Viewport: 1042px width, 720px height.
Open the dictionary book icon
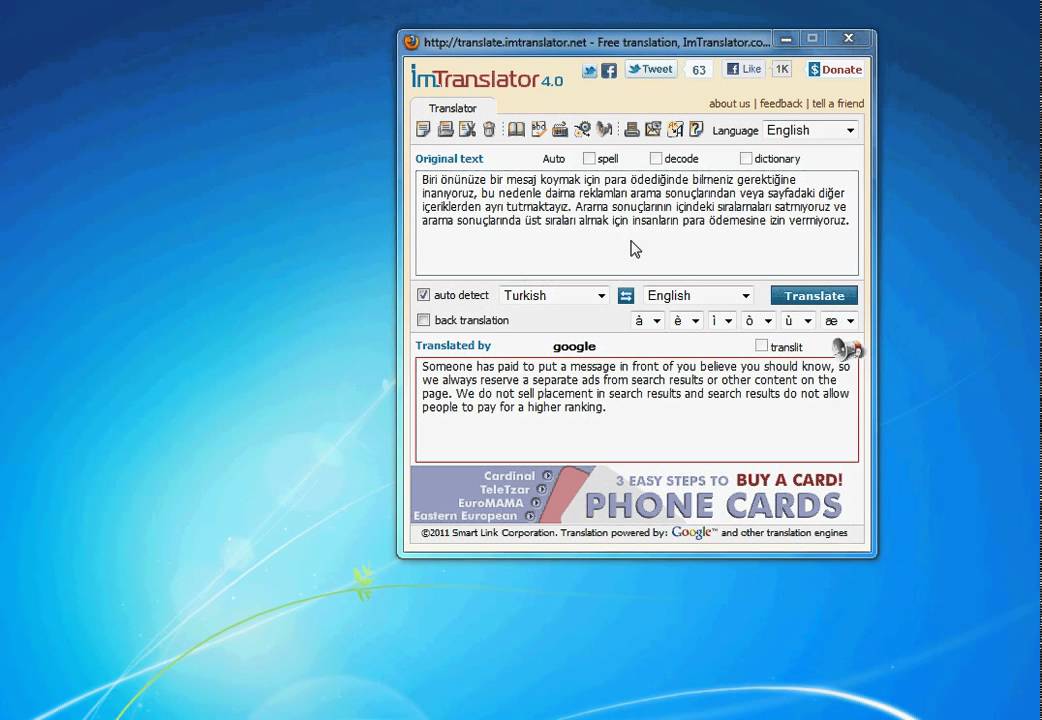coord(516,130)
